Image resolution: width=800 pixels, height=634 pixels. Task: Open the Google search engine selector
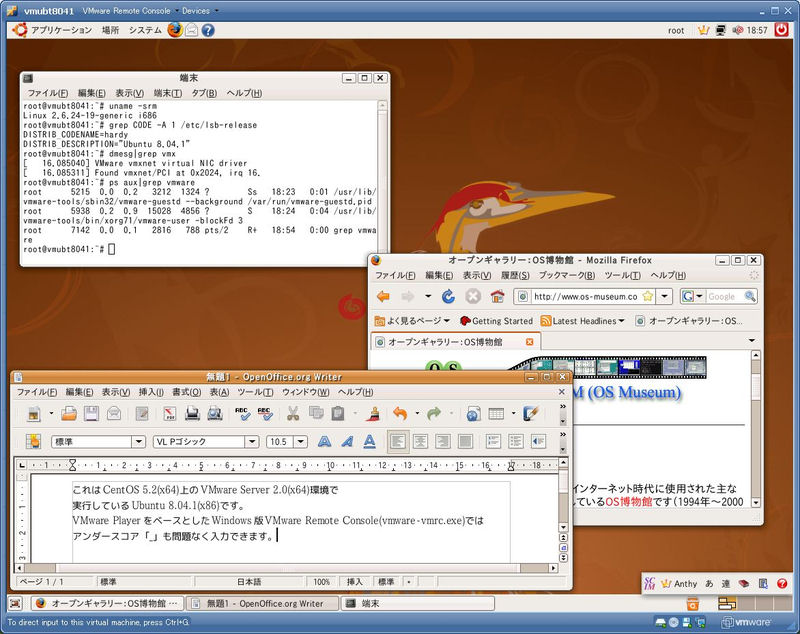(693, 296)
